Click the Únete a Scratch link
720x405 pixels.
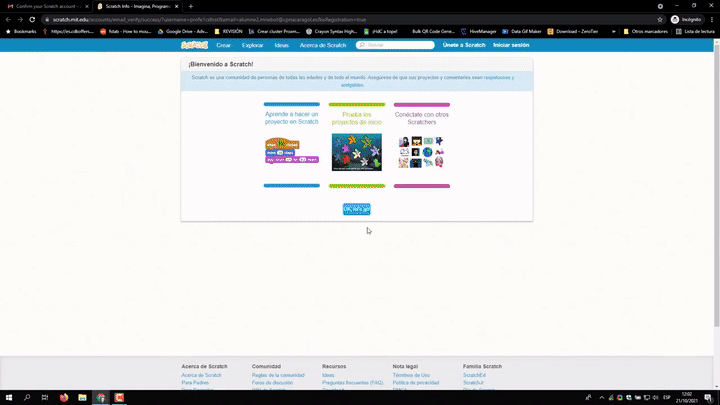(463, 45)
